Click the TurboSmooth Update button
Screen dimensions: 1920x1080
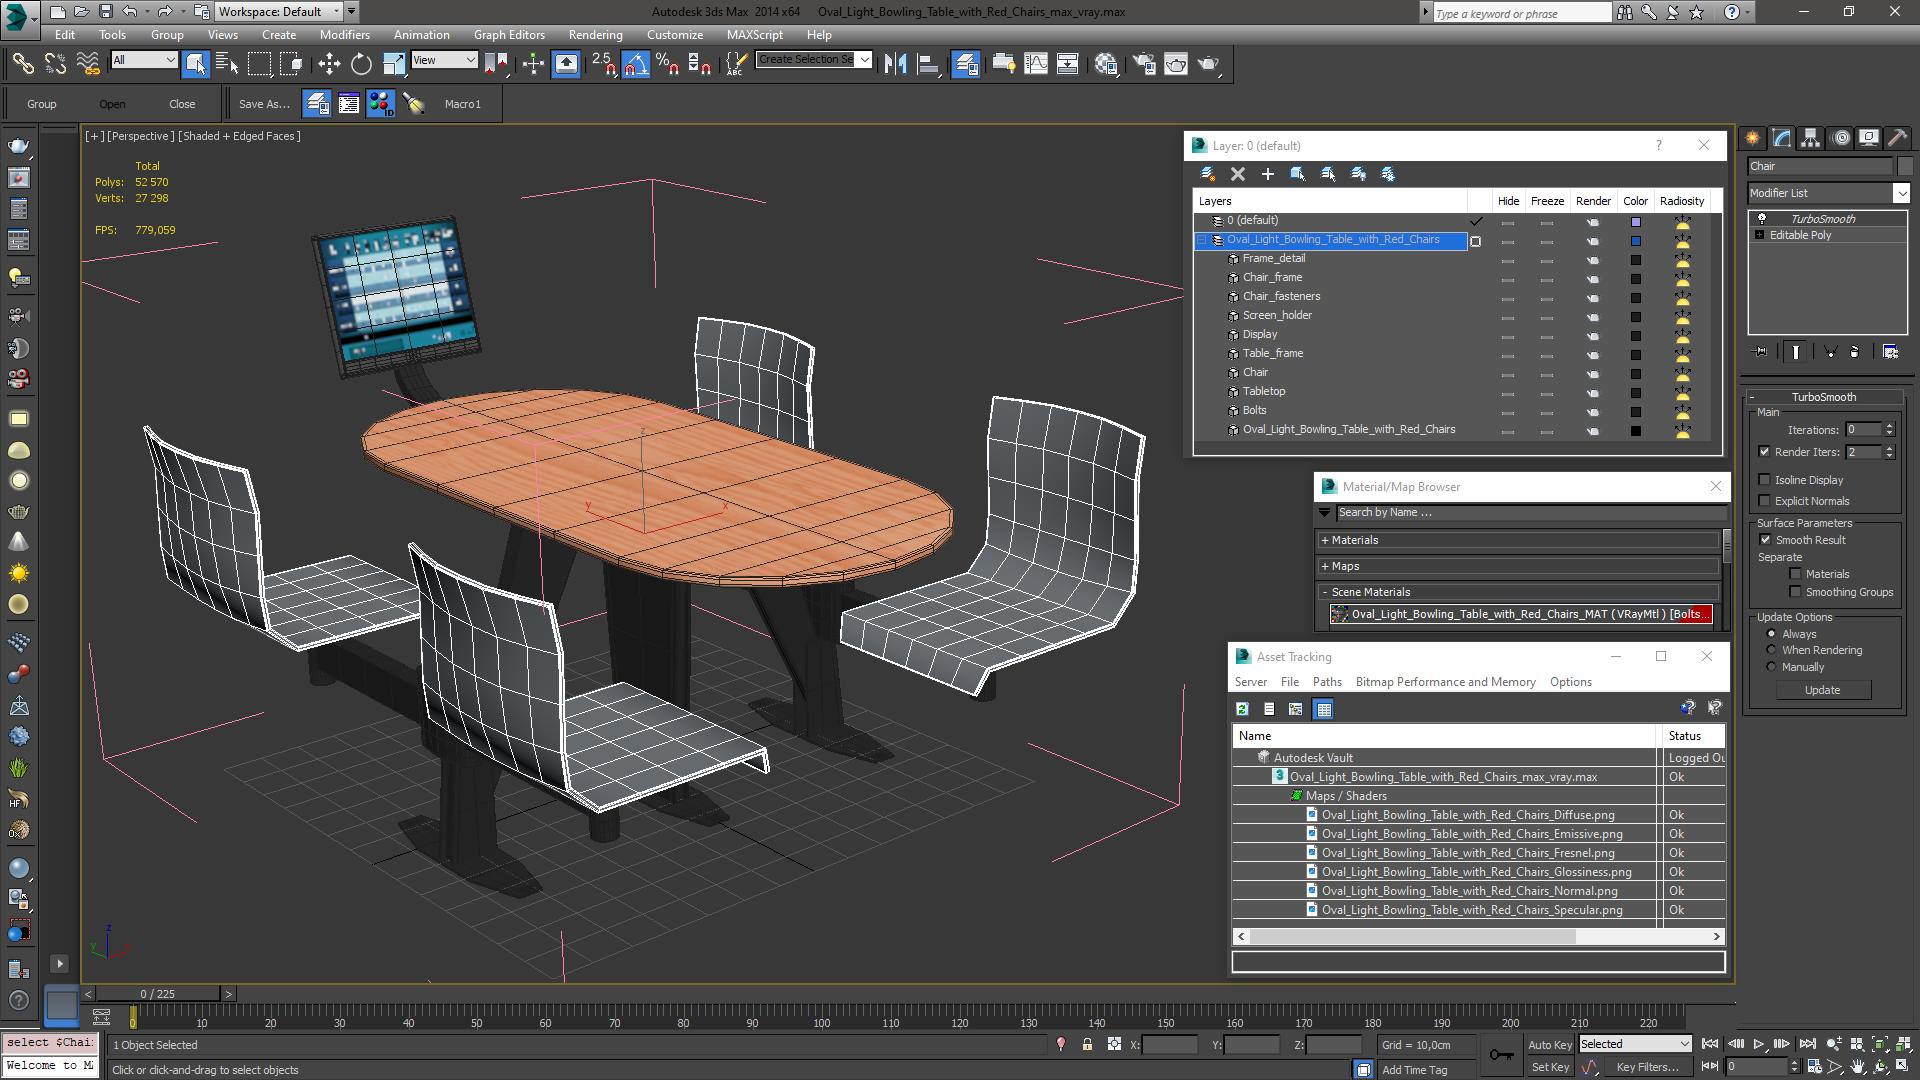[1821, 690]
